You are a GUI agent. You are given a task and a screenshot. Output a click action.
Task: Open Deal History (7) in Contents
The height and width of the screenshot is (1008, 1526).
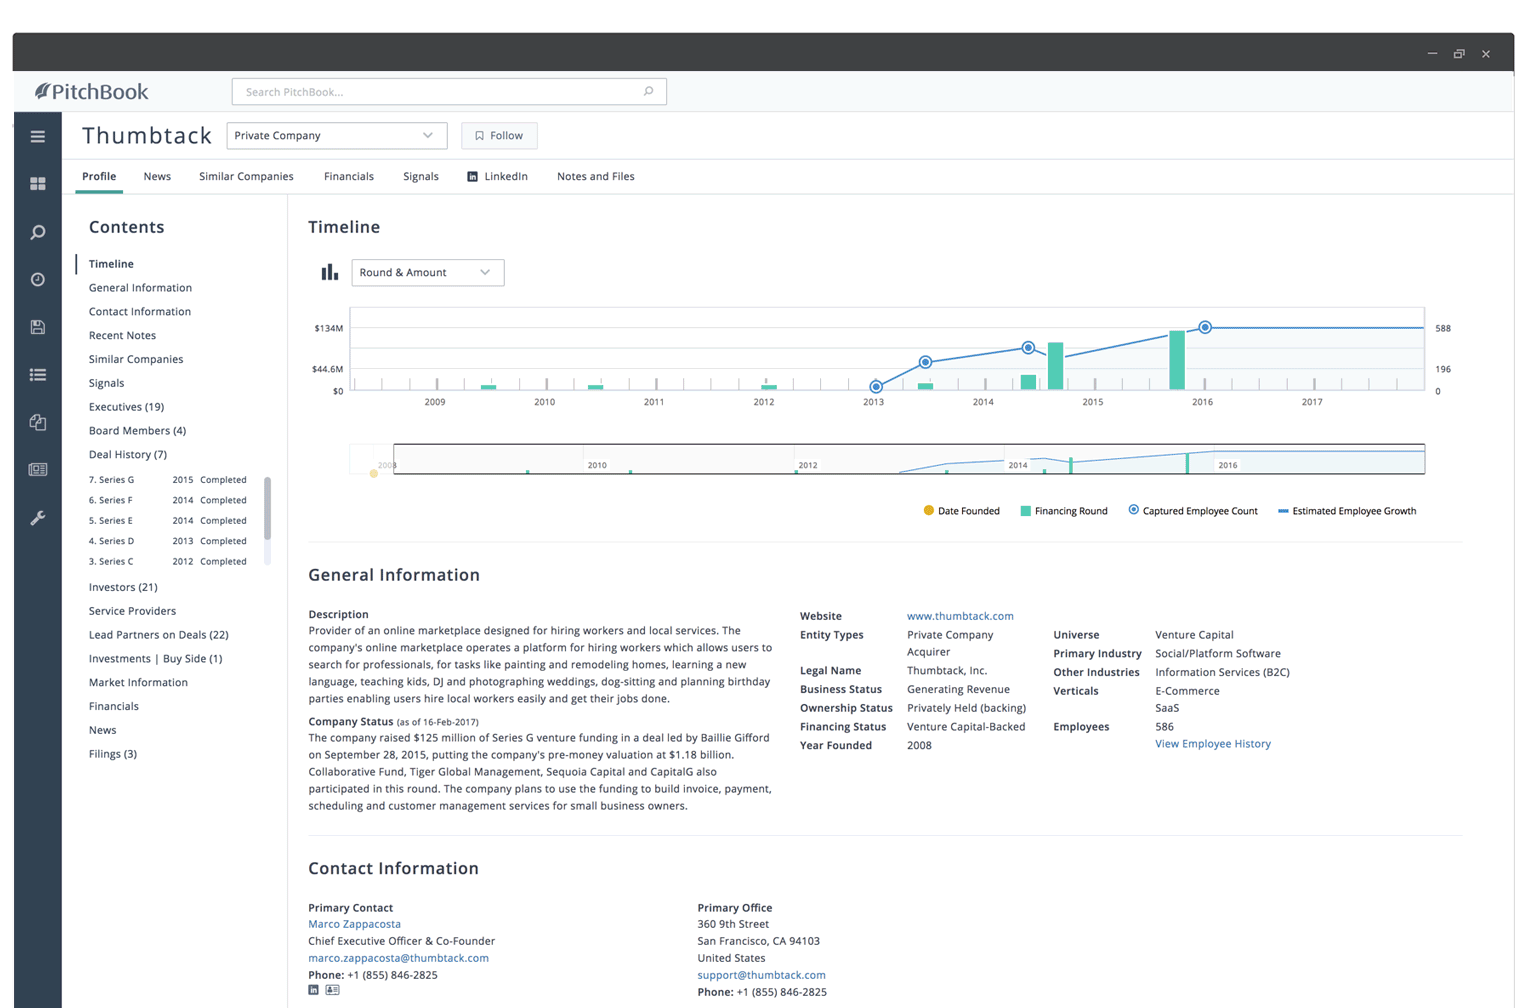[128, 455]
